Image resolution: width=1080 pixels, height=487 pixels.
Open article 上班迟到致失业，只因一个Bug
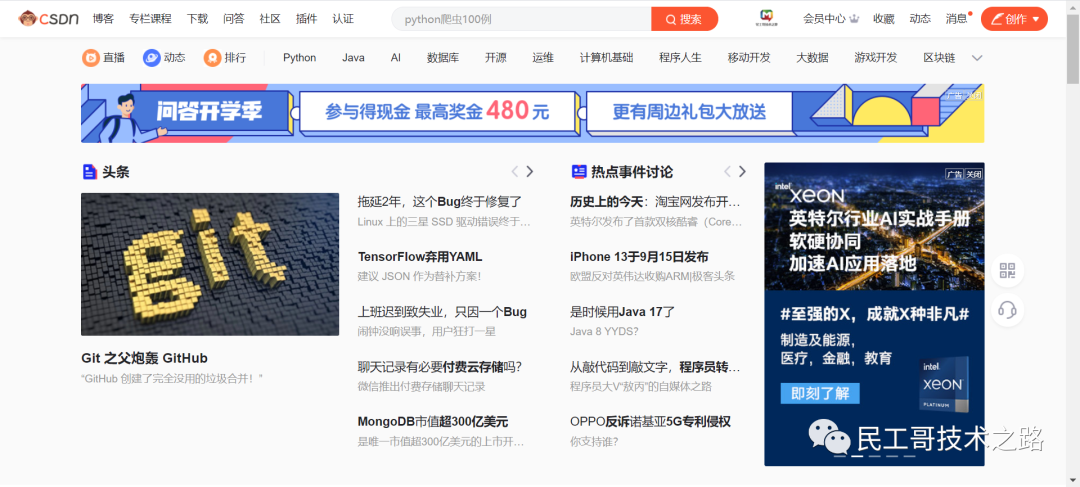[442, 312]
